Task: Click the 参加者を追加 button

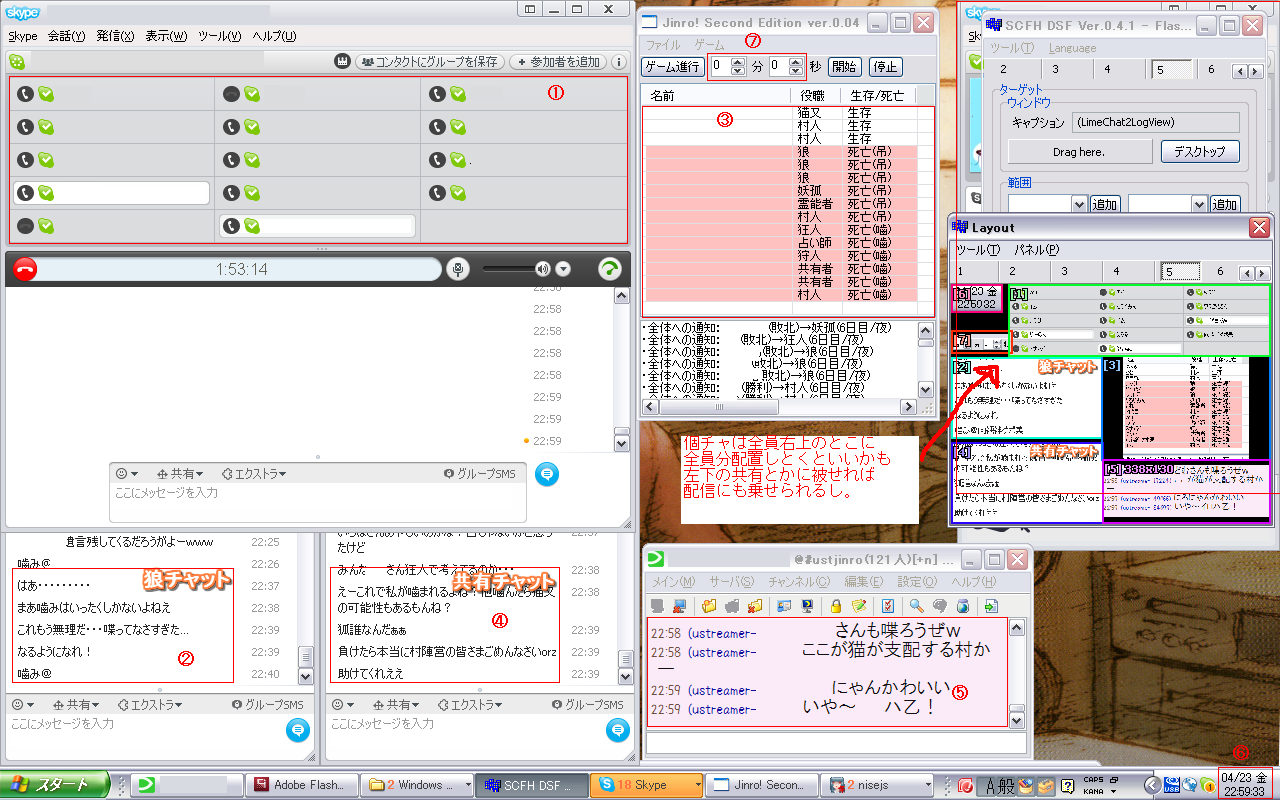Action: 559,62
